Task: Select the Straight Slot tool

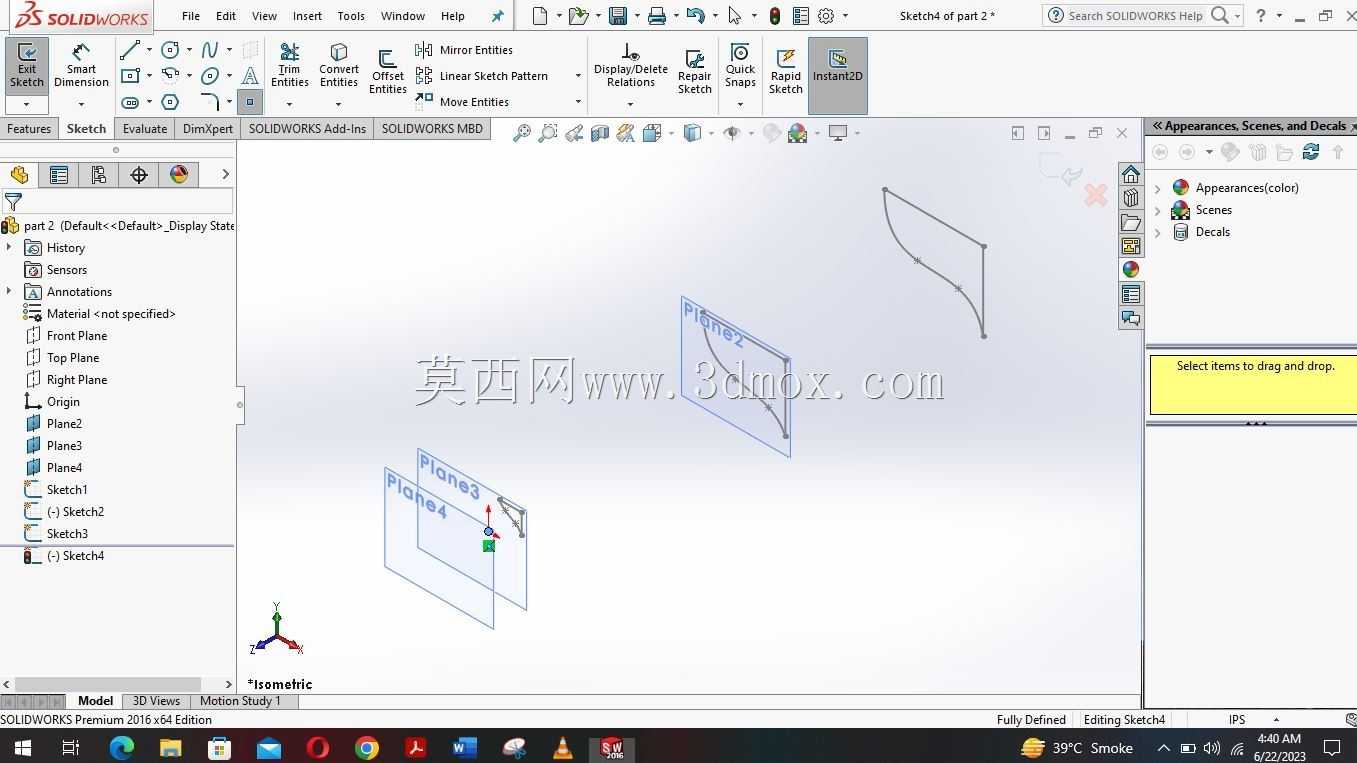Action: coord(130,102)
